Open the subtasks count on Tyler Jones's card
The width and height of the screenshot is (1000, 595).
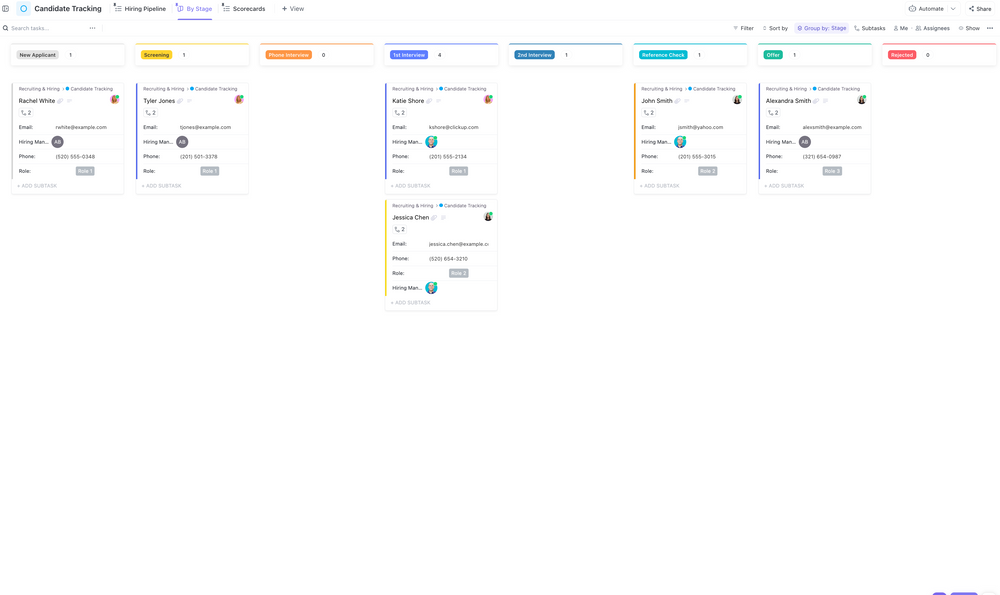(x=152, y=113)
